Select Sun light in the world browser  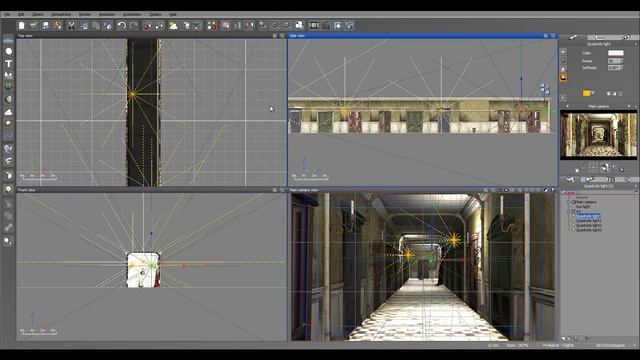click(583, 207)
